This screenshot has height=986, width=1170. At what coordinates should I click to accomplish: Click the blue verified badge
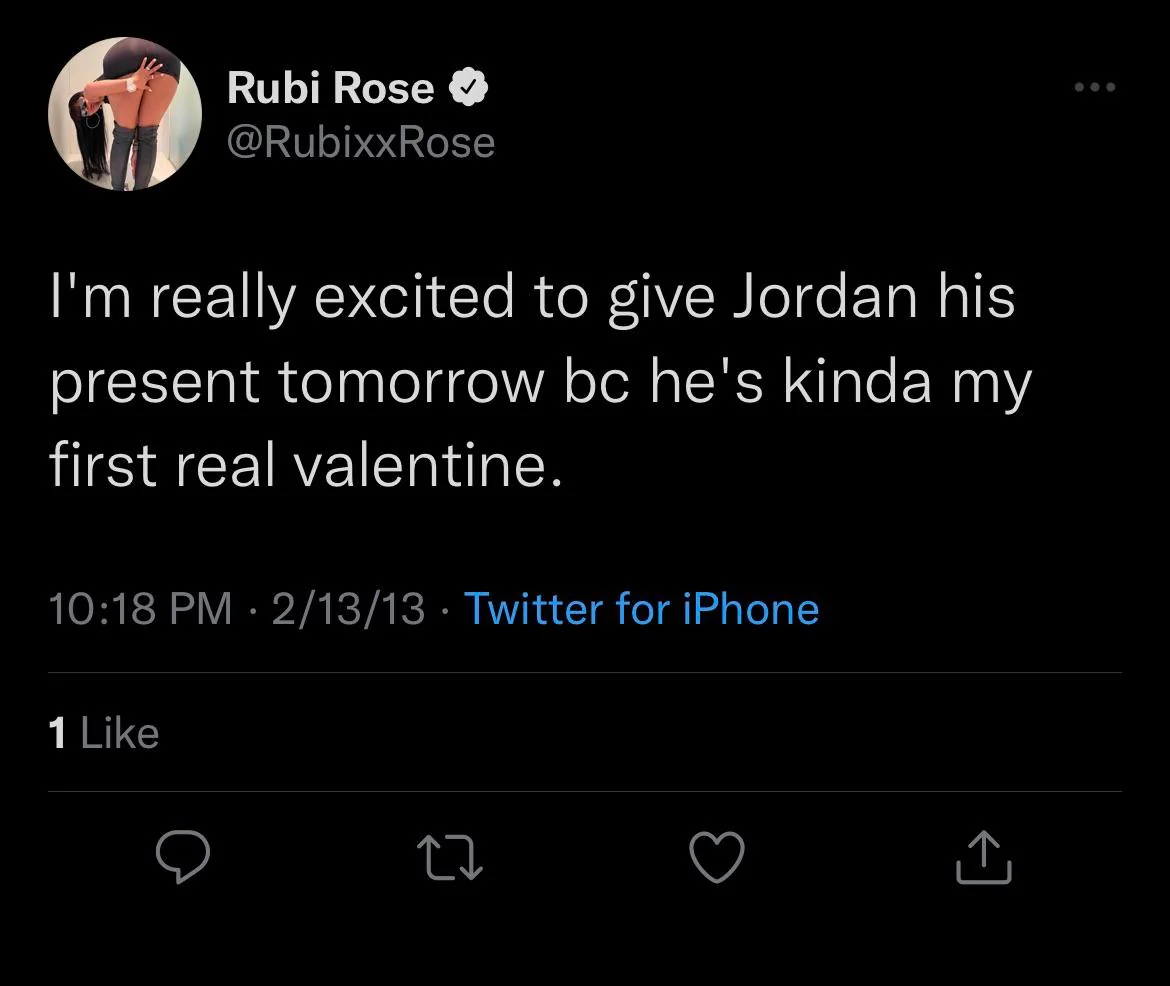click(468, 90)
